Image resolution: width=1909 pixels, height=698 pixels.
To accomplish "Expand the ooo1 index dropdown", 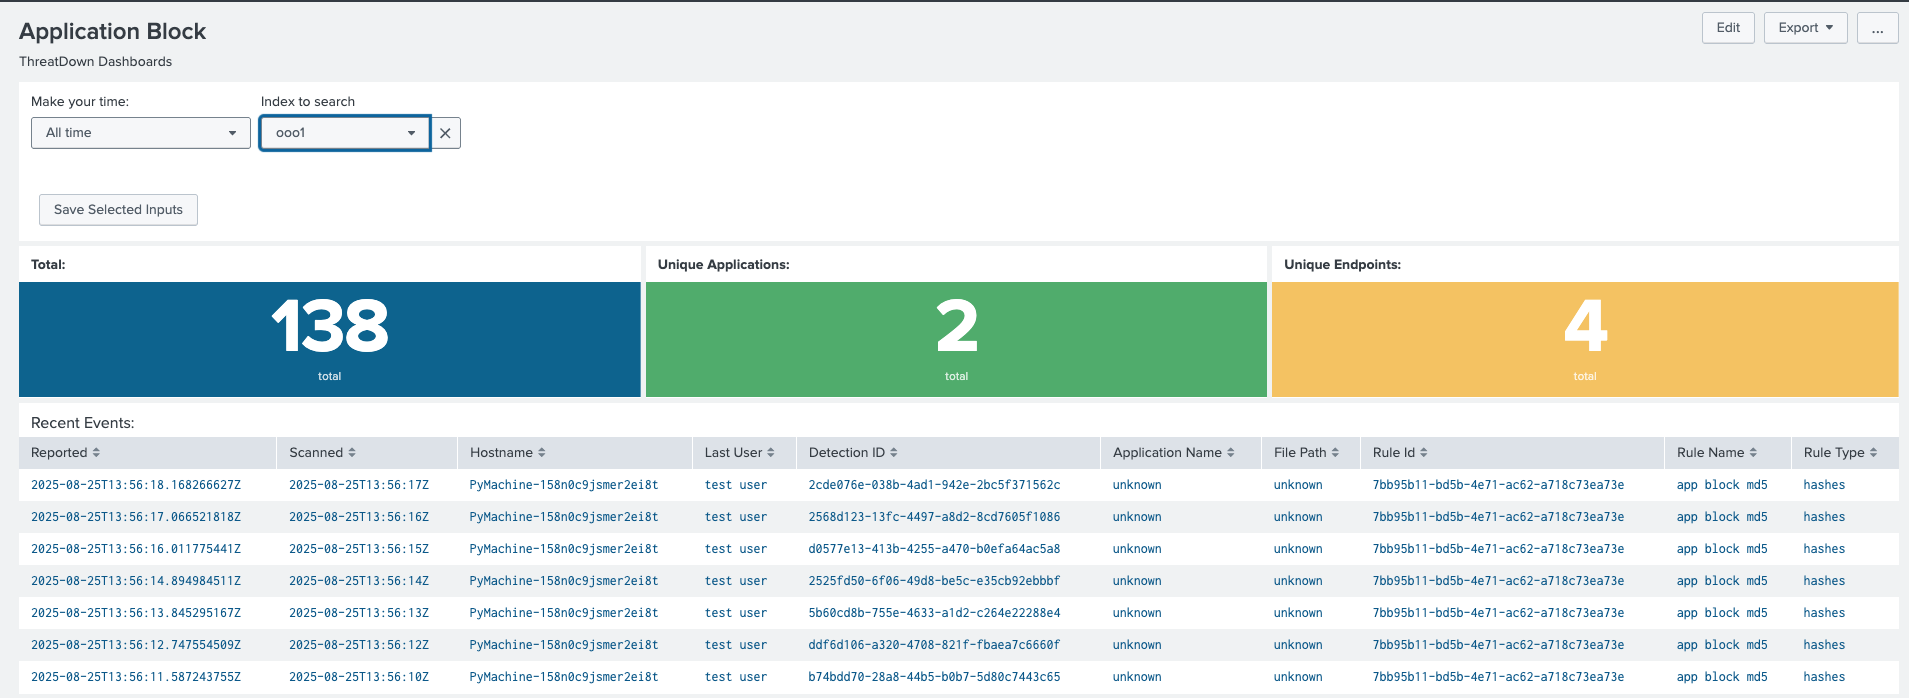I will click(345, 133).
